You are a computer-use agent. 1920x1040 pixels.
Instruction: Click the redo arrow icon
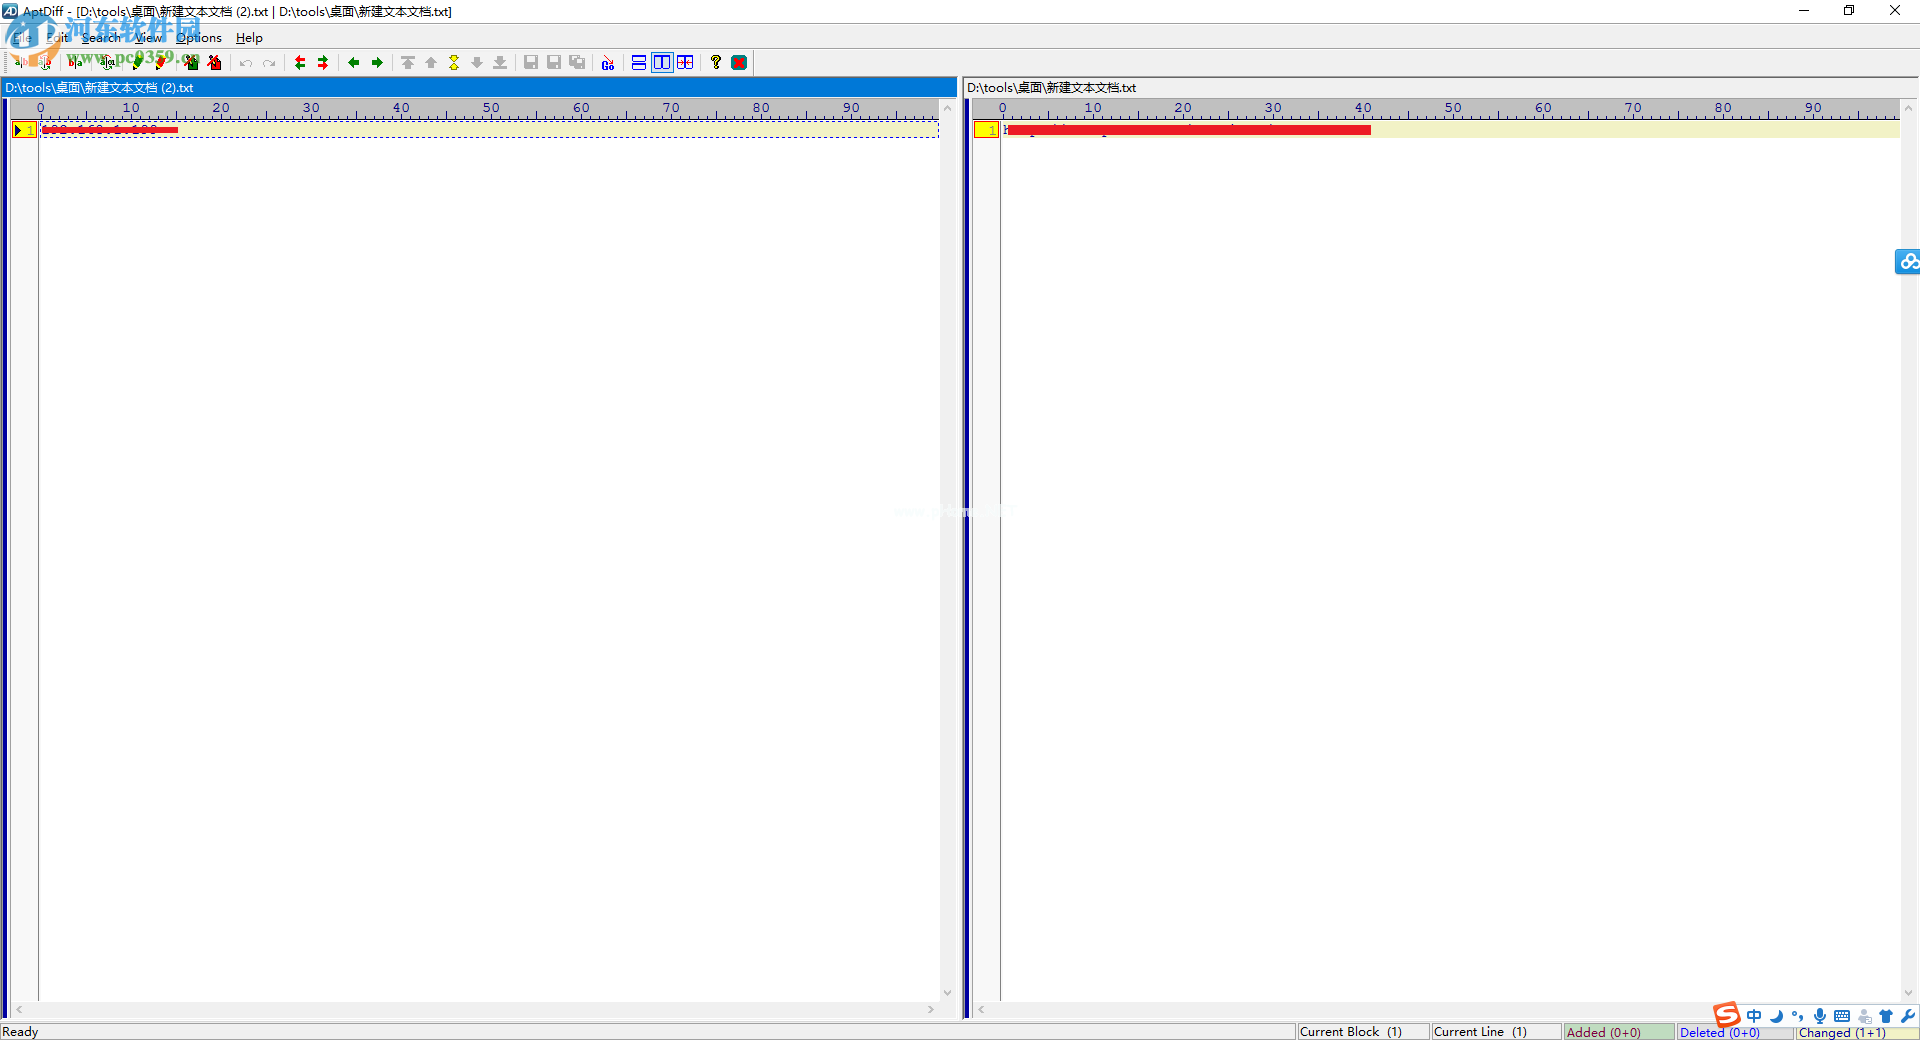(269, 62)
